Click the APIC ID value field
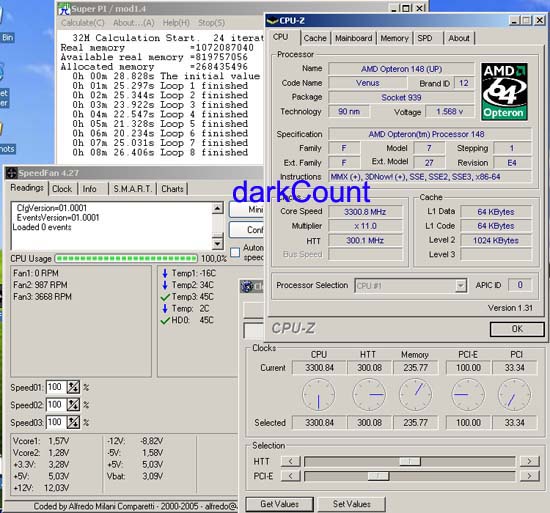 pyautogui.click(x=520, y=285)
